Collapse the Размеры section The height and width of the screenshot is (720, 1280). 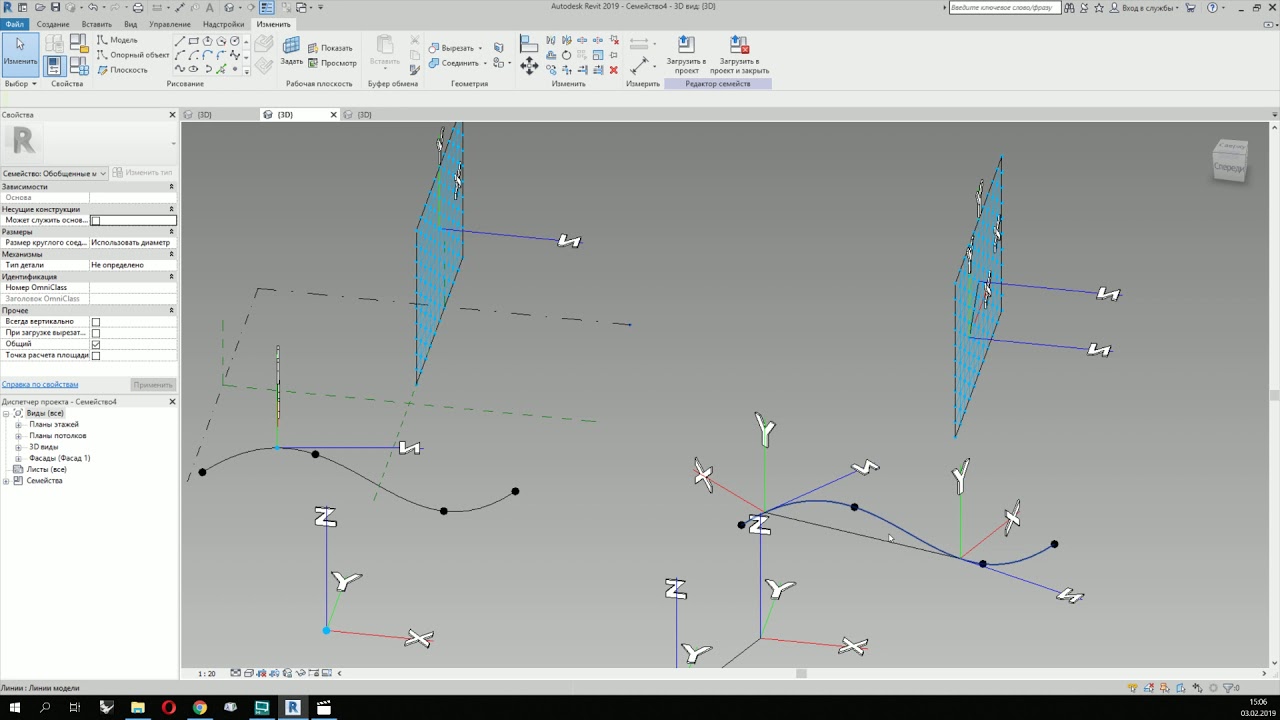171,232
